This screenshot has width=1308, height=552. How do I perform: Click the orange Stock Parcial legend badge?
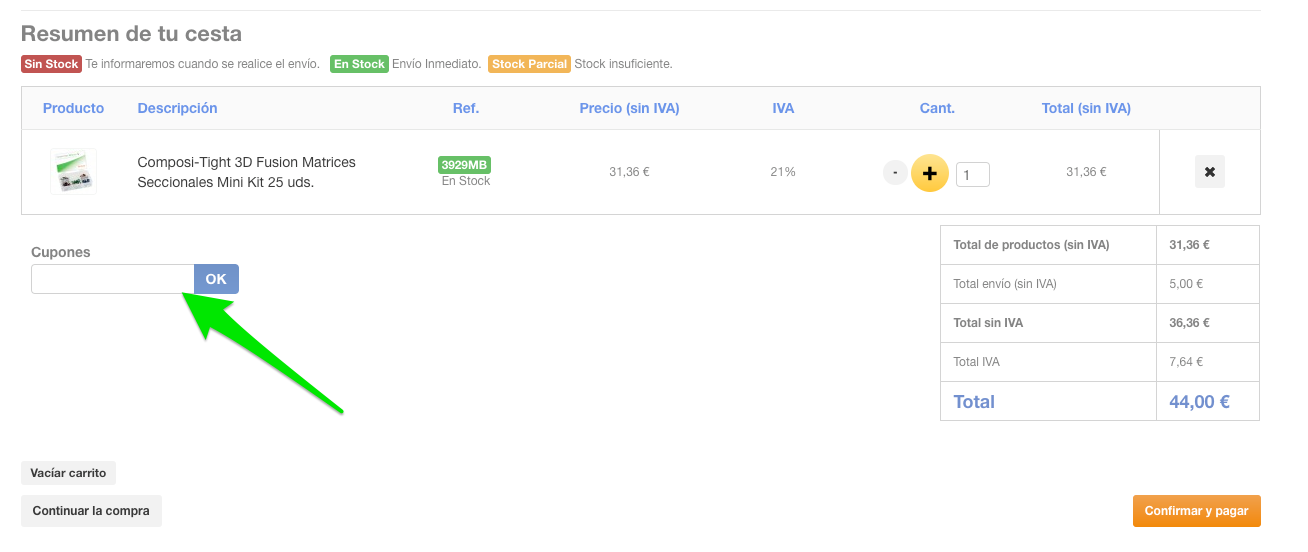click(529, 64)
